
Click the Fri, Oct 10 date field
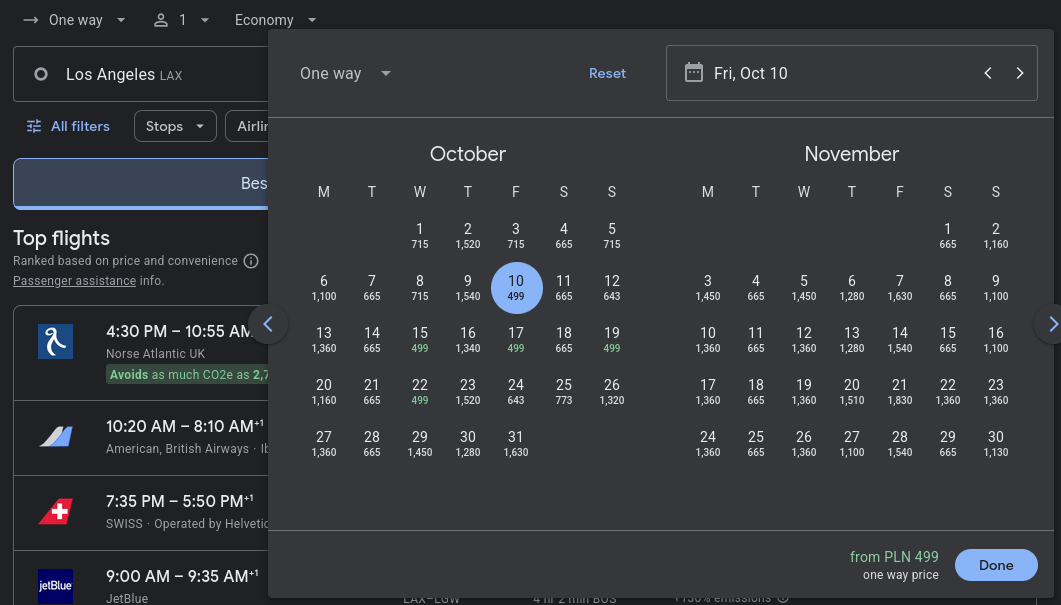coord(851,73)
